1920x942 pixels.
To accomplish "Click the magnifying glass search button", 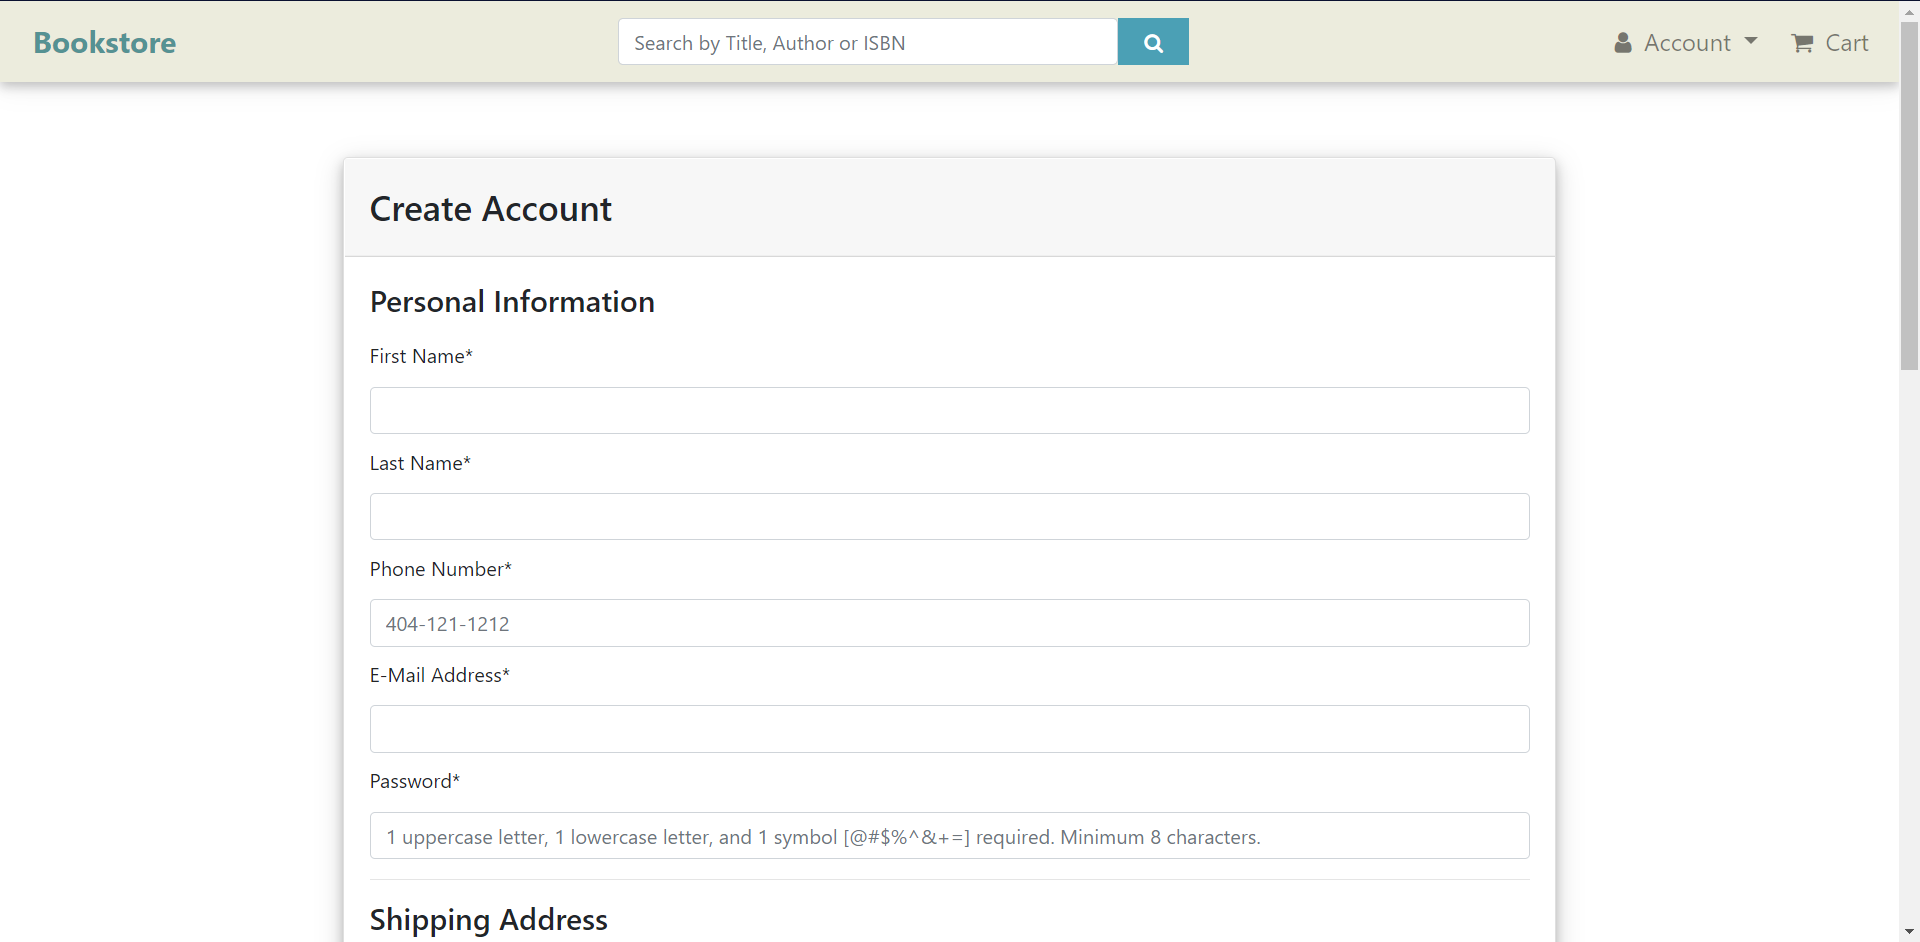I will tap(1152, 42).
